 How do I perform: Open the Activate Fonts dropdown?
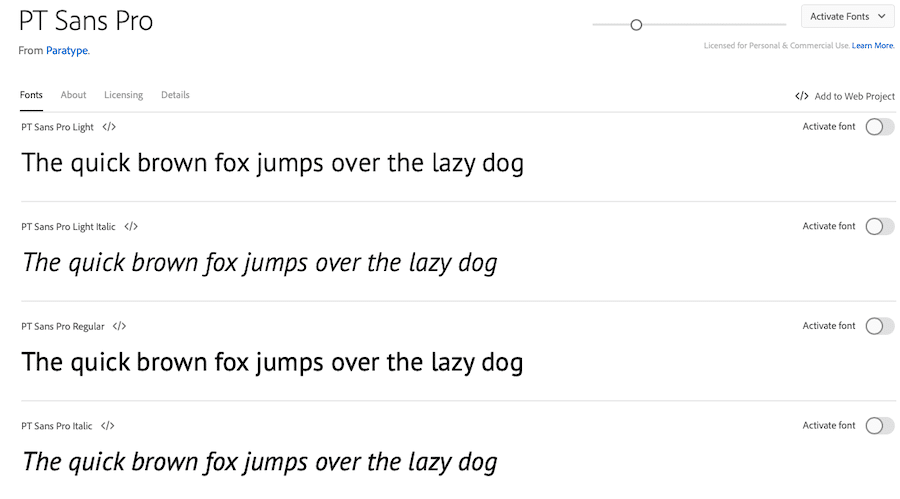point(847,16)
